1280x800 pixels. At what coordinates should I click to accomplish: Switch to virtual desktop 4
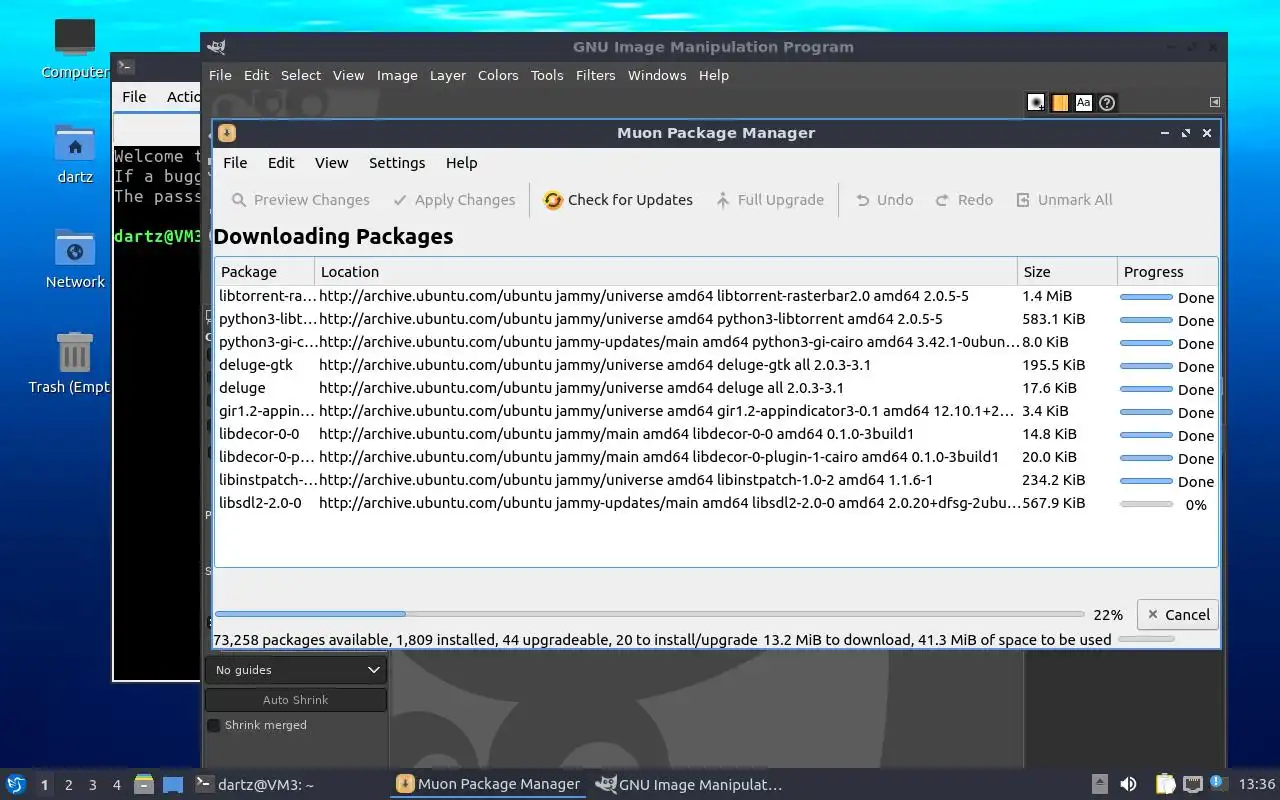[117, 785]
